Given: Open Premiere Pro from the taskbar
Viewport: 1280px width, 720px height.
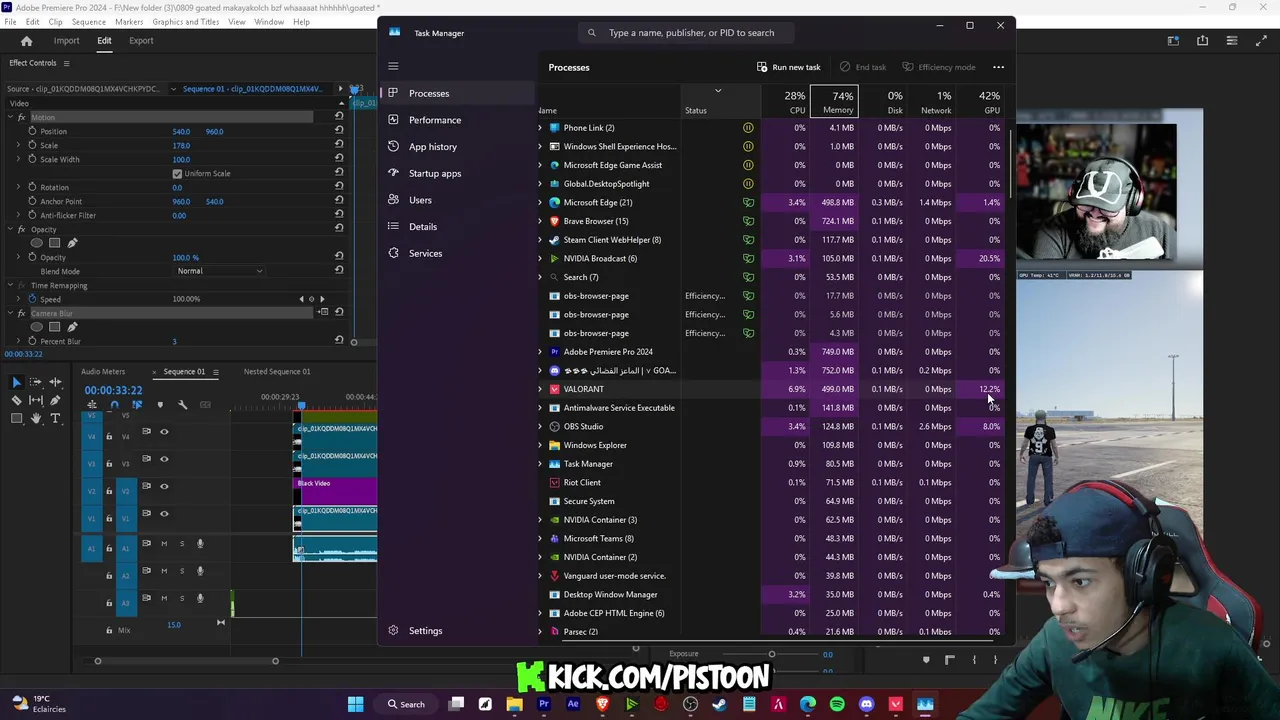Looking at the screenshot, I should click(544, 704).
